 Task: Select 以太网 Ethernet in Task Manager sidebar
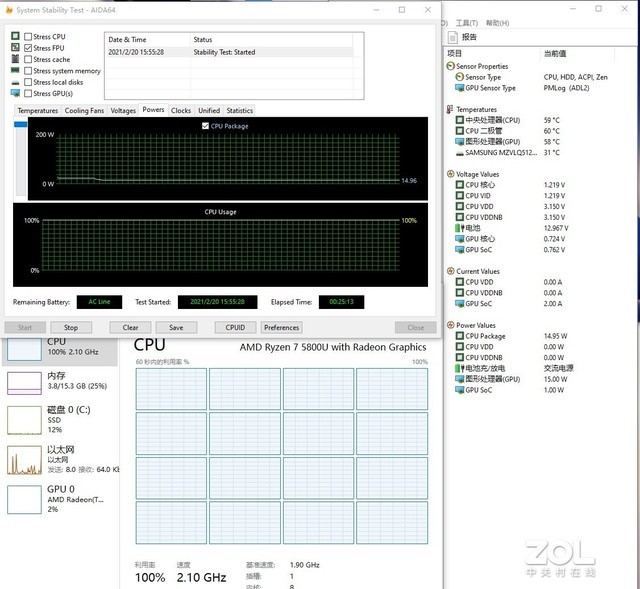coord(60,459)
